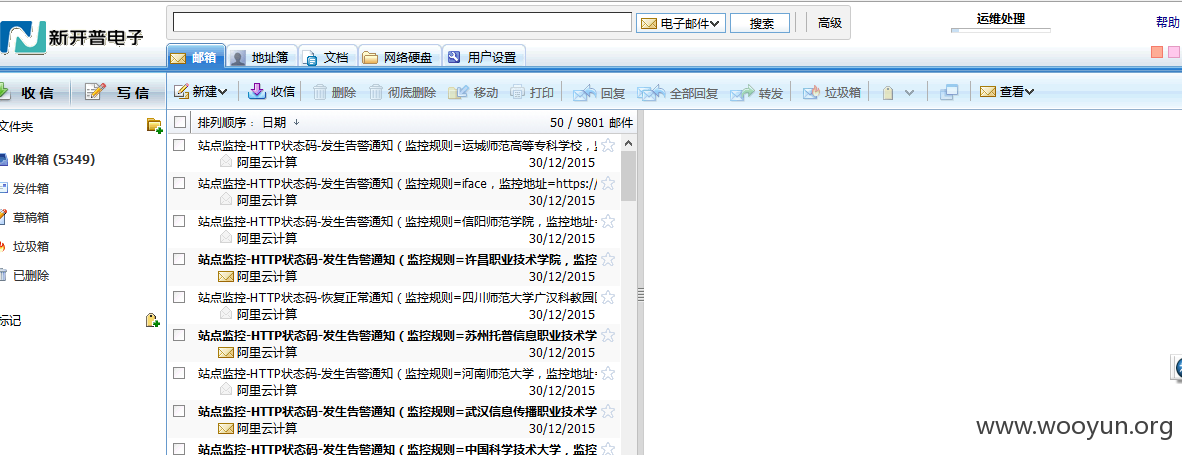The image size is (1182, 455).
Task: Click the 回复 reply icon
Action: 585,93
